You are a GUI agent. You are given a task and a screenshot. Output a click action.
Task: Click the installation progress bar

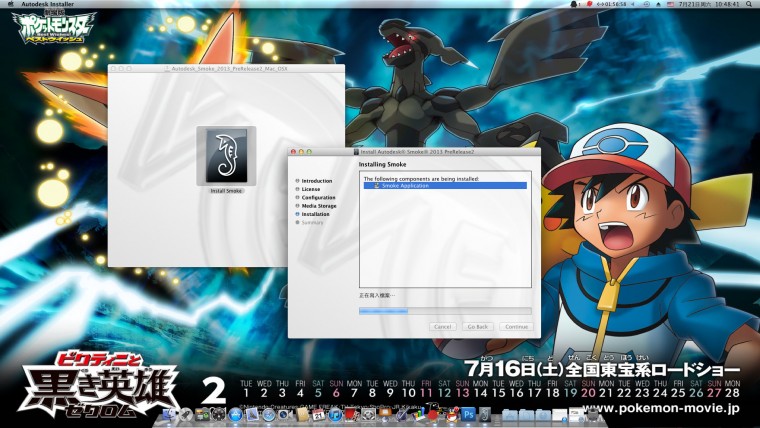(x=445, y=311)
